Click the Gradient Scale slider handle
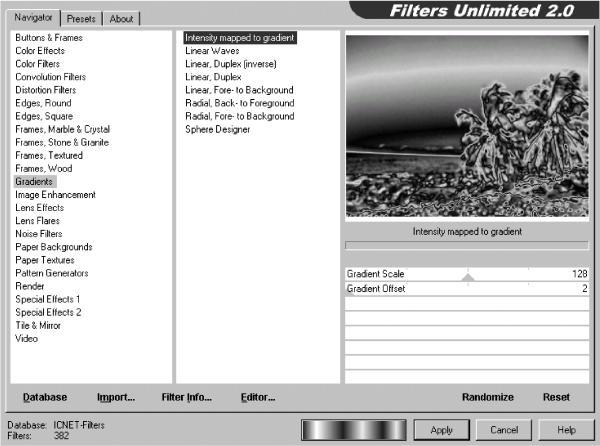The image size is (600, 446). click(468, 277)
